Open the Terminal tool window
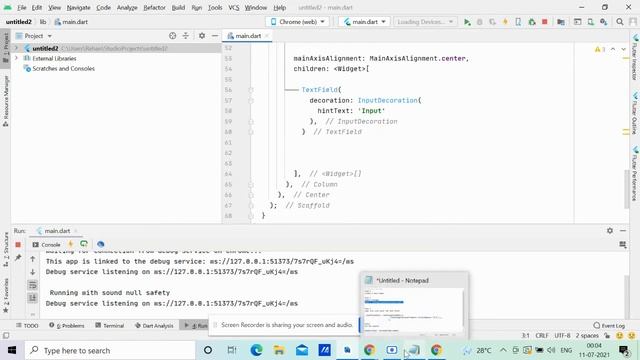 click(109, 325)
